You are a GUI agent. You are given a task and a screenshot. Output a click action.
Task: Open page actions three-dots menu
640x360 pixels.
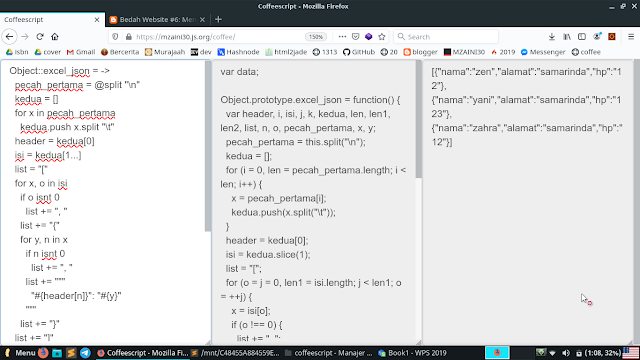point(342,37)
